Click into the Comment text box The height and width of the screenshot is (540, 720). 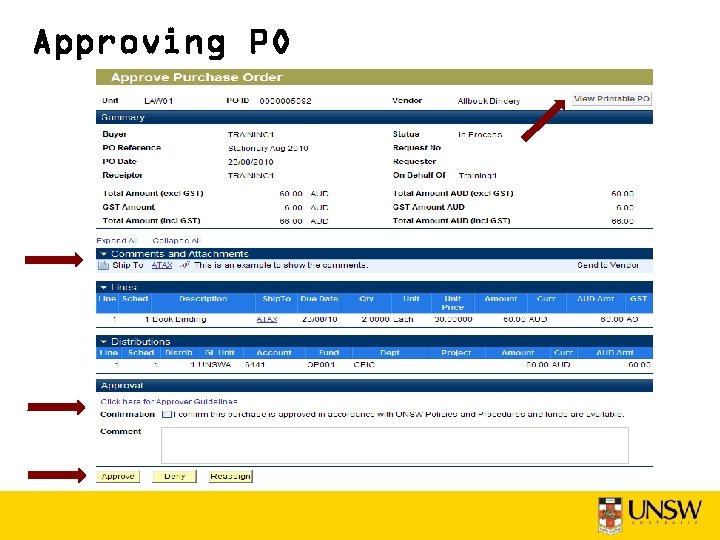click(x=395, y=445)
